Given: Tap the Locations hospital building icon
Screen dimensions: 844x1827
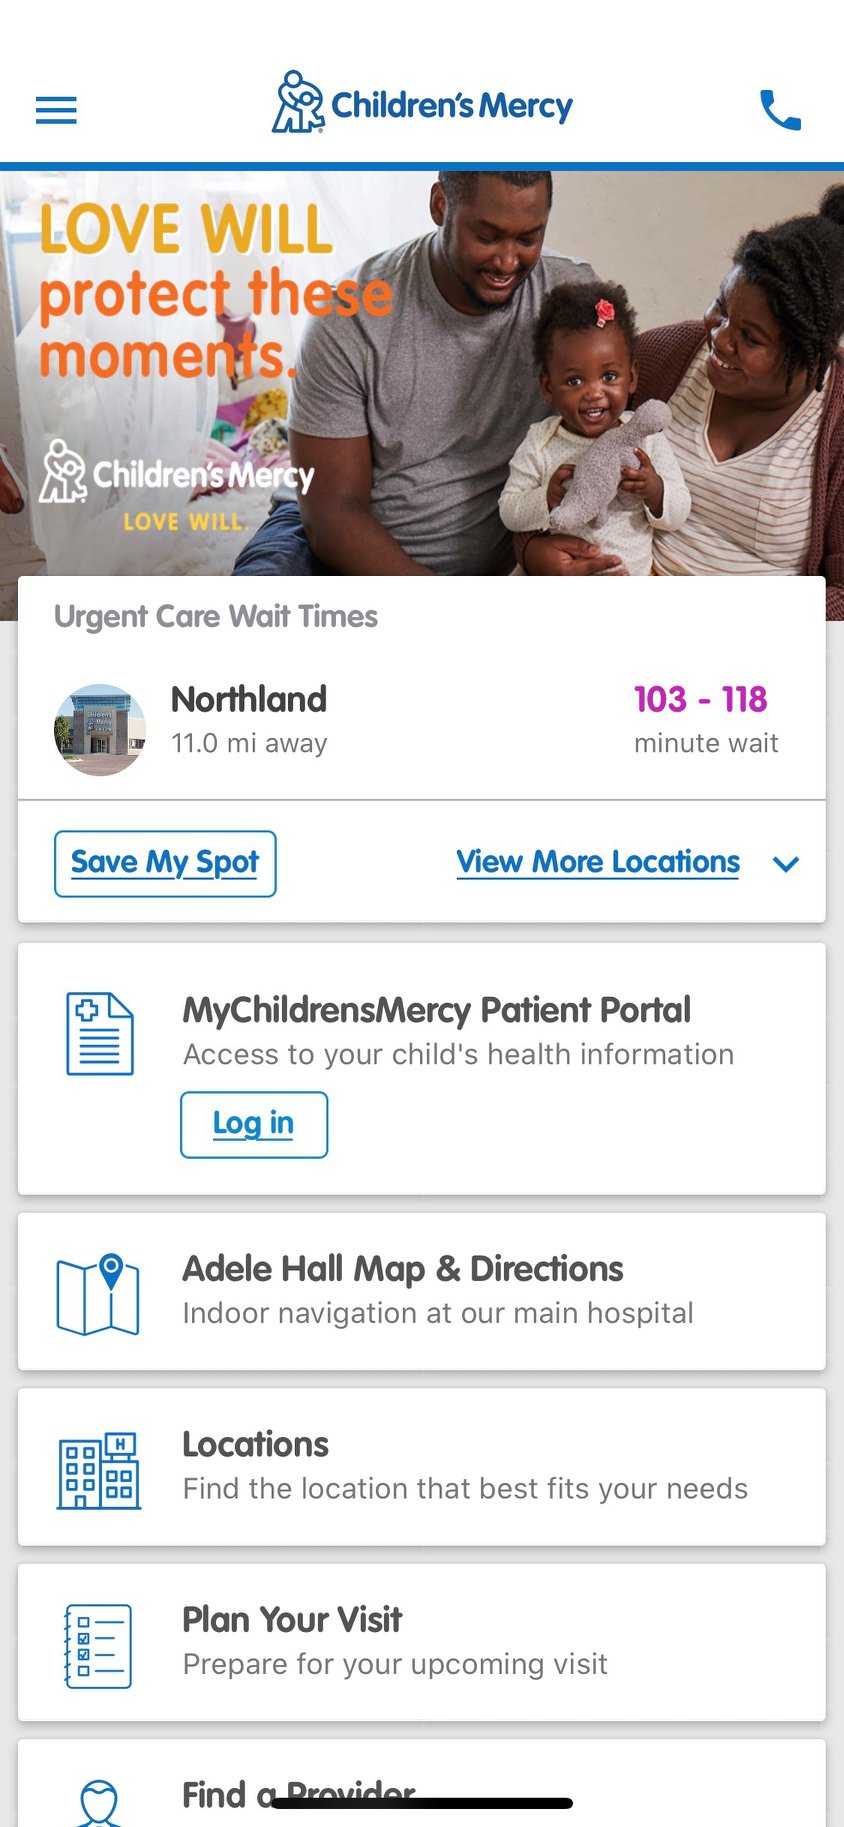Looking at the screenshot, I should tap(99, 1470).
